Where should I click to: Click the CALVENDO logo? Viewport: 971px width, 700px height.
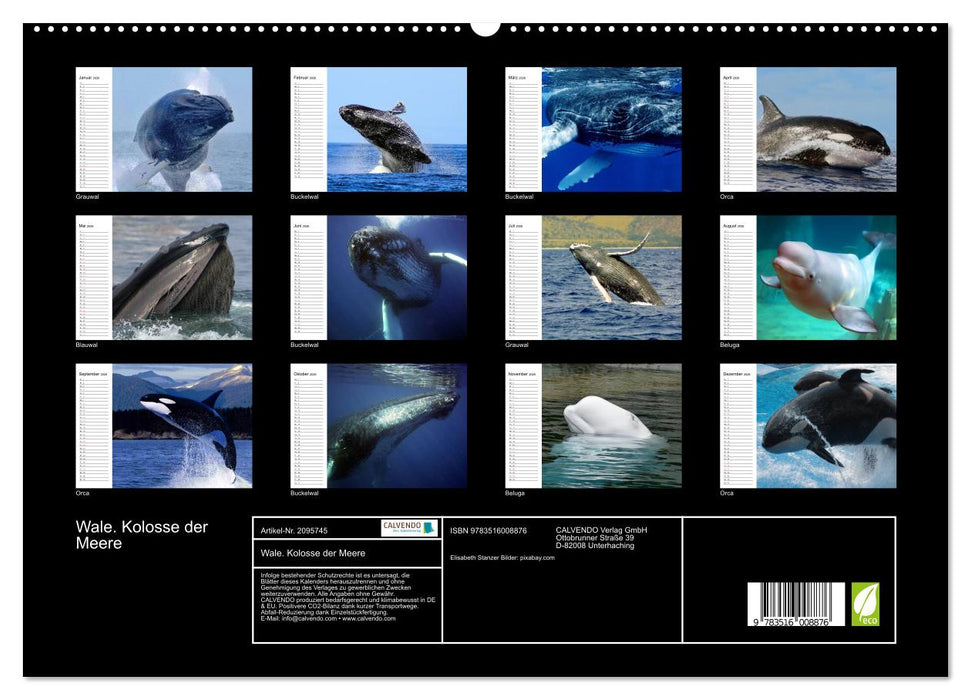[x=410, y=528]
